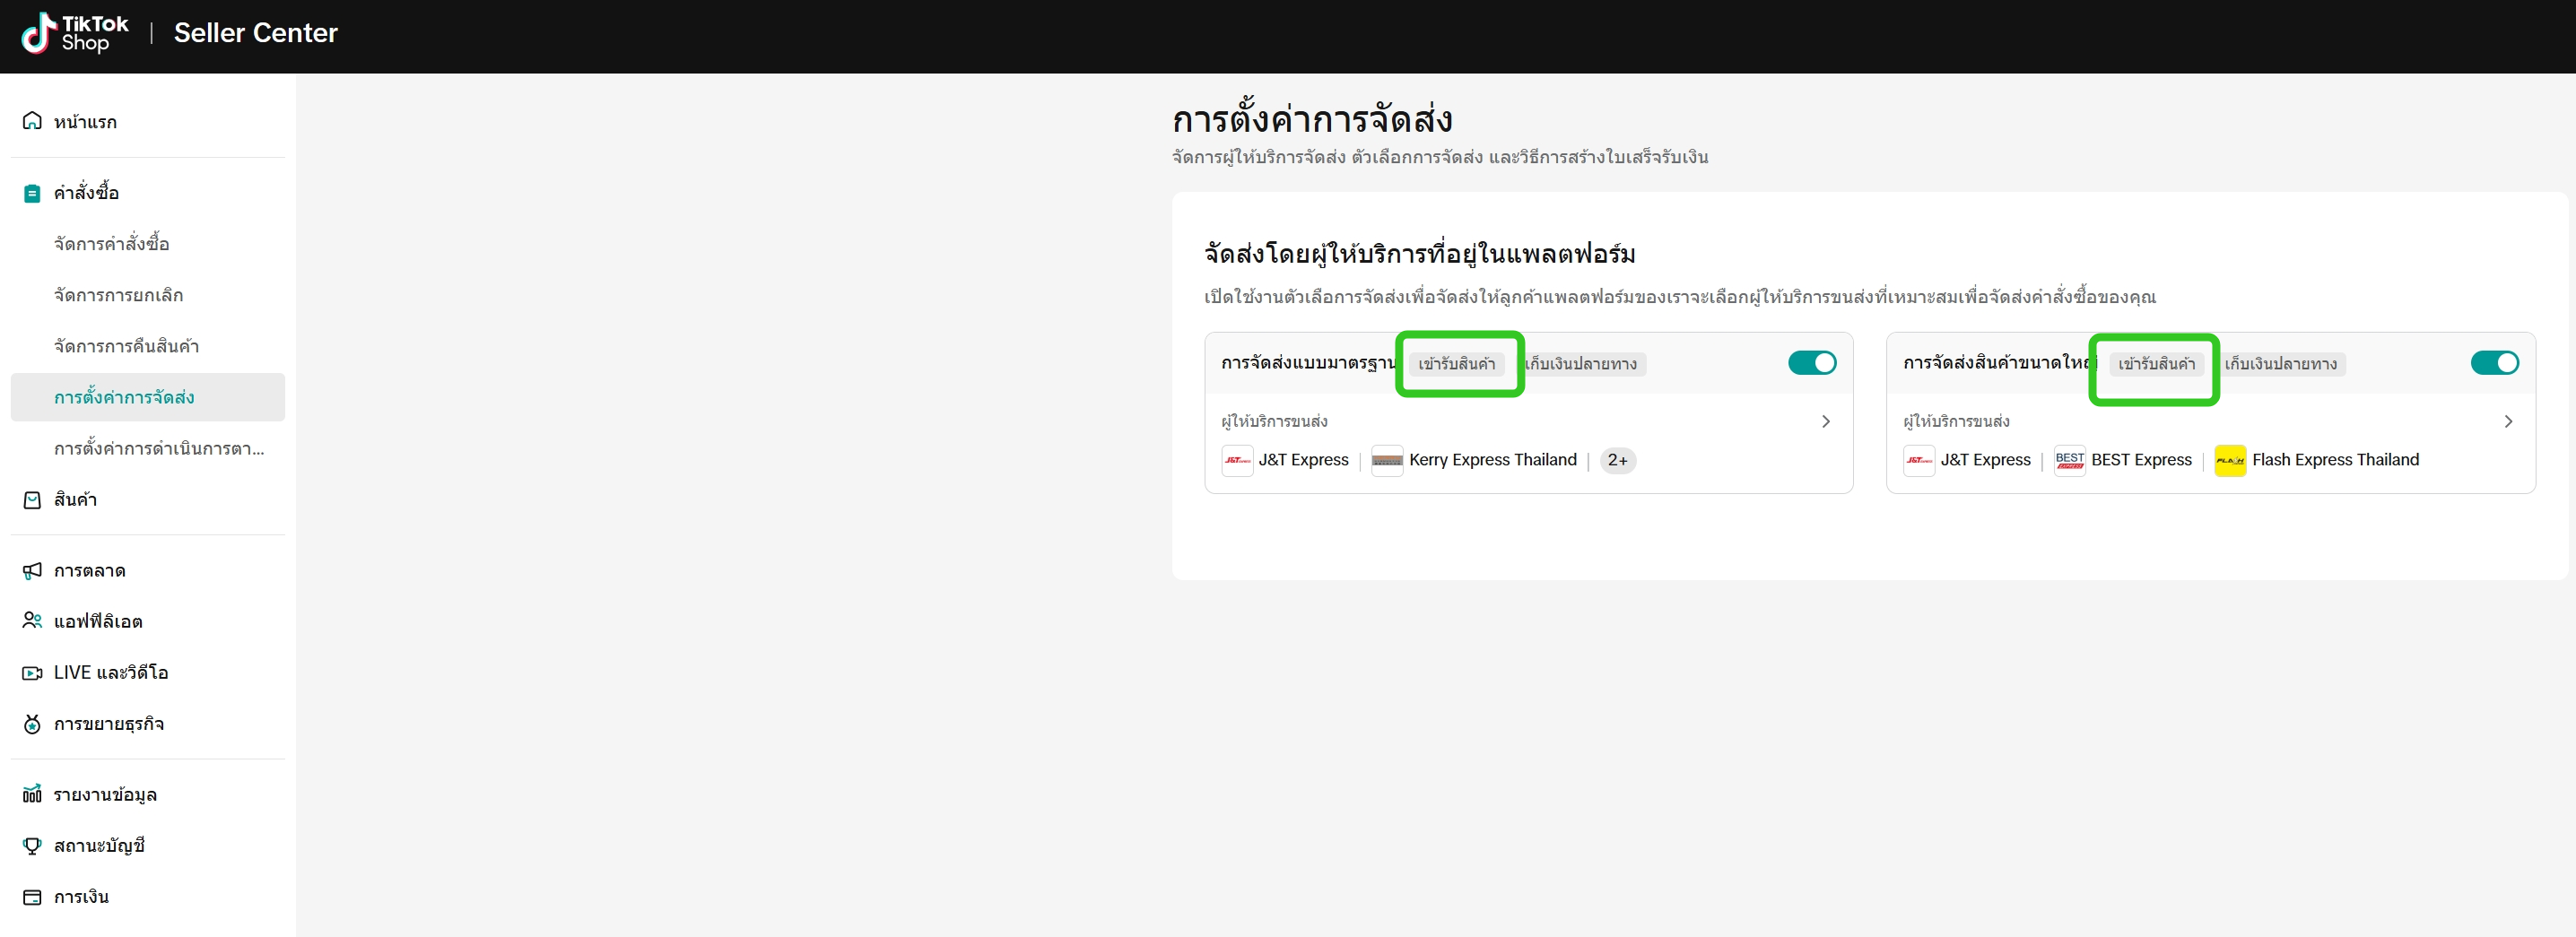Click the การตลาด megaphone icon
This screenshot has height=937, width=2576.
32,570
